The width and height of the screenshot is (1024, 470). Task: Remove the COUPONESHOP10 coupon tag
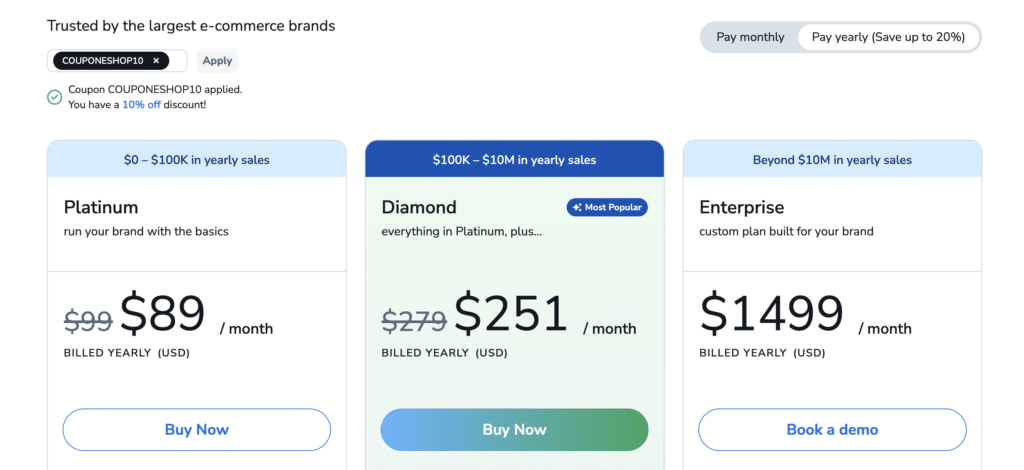click(x=156, y=61)
